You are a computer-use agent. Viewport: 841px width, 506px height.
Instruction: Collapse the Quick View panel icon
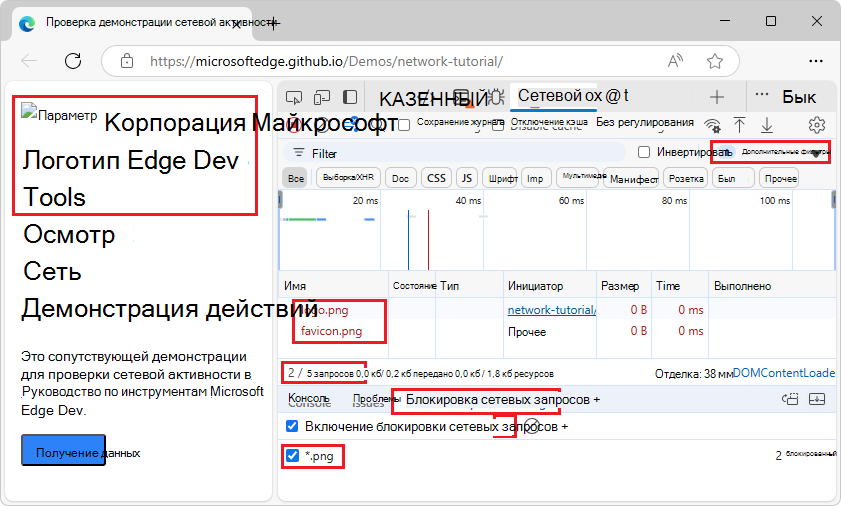coord(817,399)
